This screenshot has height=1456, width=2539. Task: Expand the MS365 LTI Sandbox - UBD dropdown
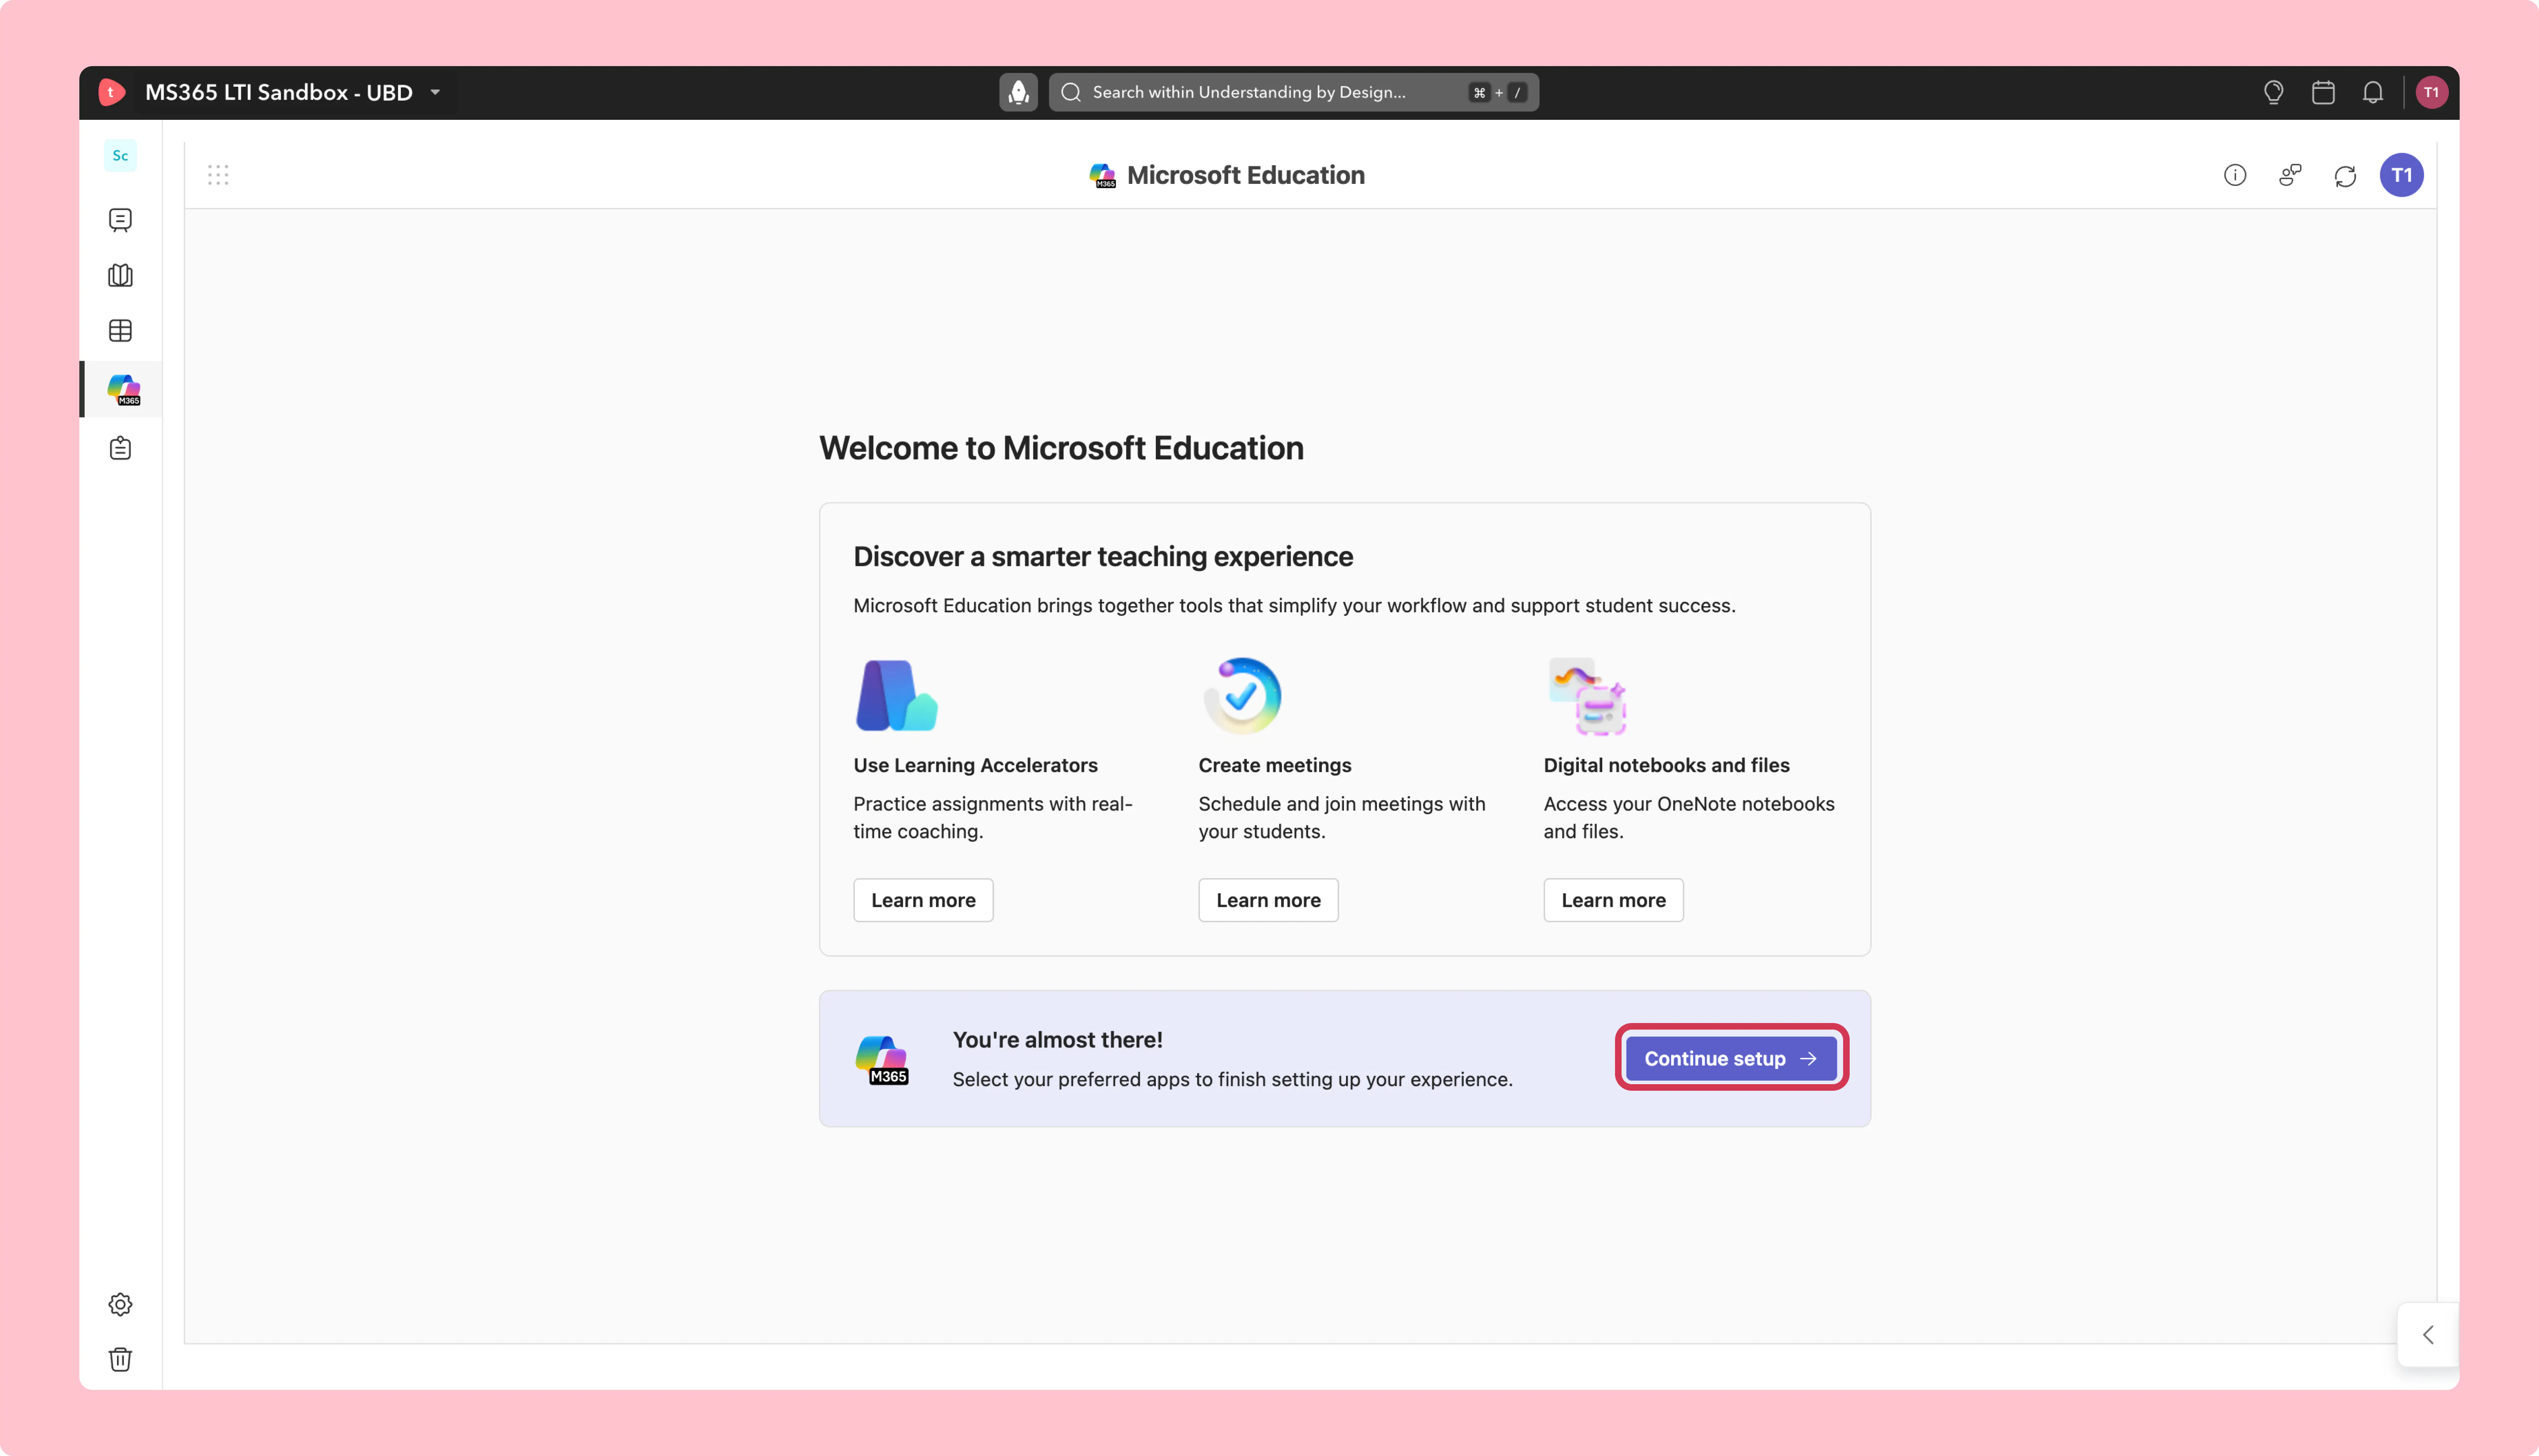(436, 92)
